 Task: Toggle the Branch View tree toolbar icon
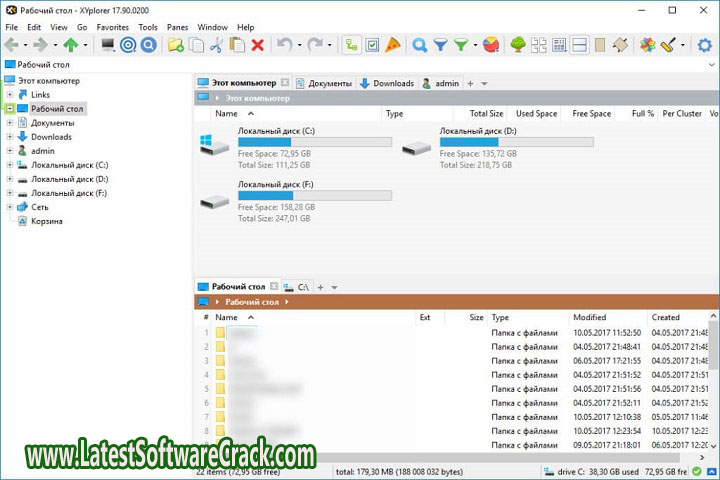tap(351, 45)
